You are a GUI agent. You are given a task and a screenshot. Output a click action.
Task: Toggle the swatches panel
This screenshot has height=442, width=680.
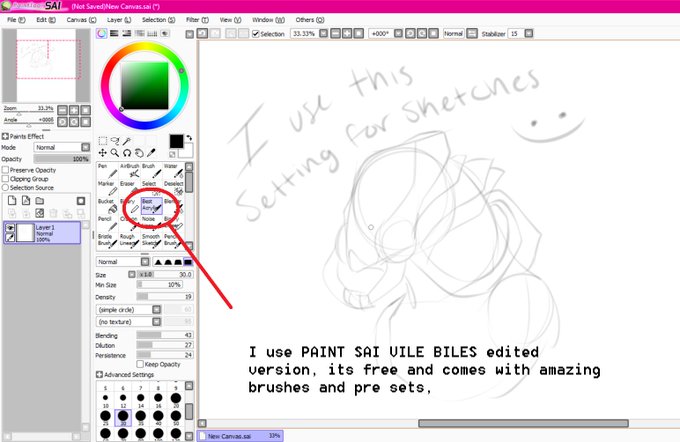pos(152,33)
